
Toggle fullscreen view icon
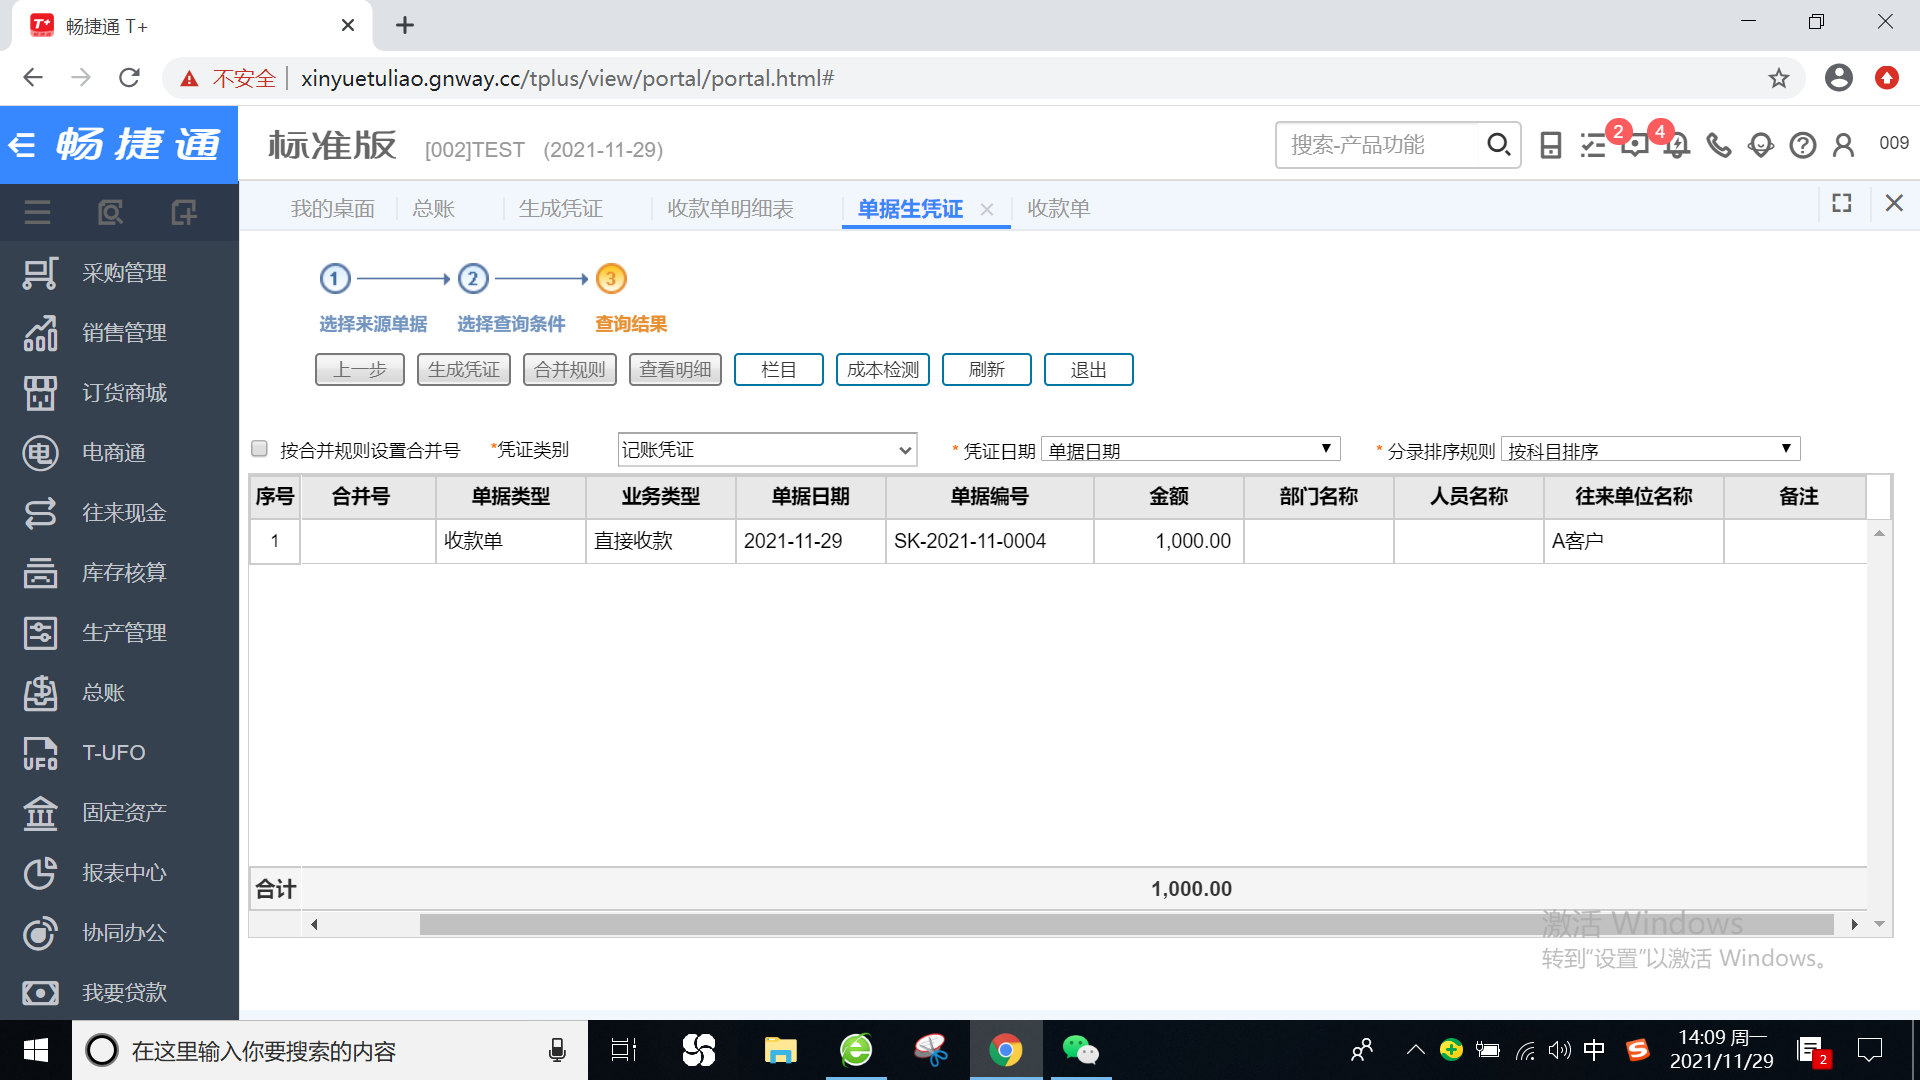click(x=1842, y=203)
